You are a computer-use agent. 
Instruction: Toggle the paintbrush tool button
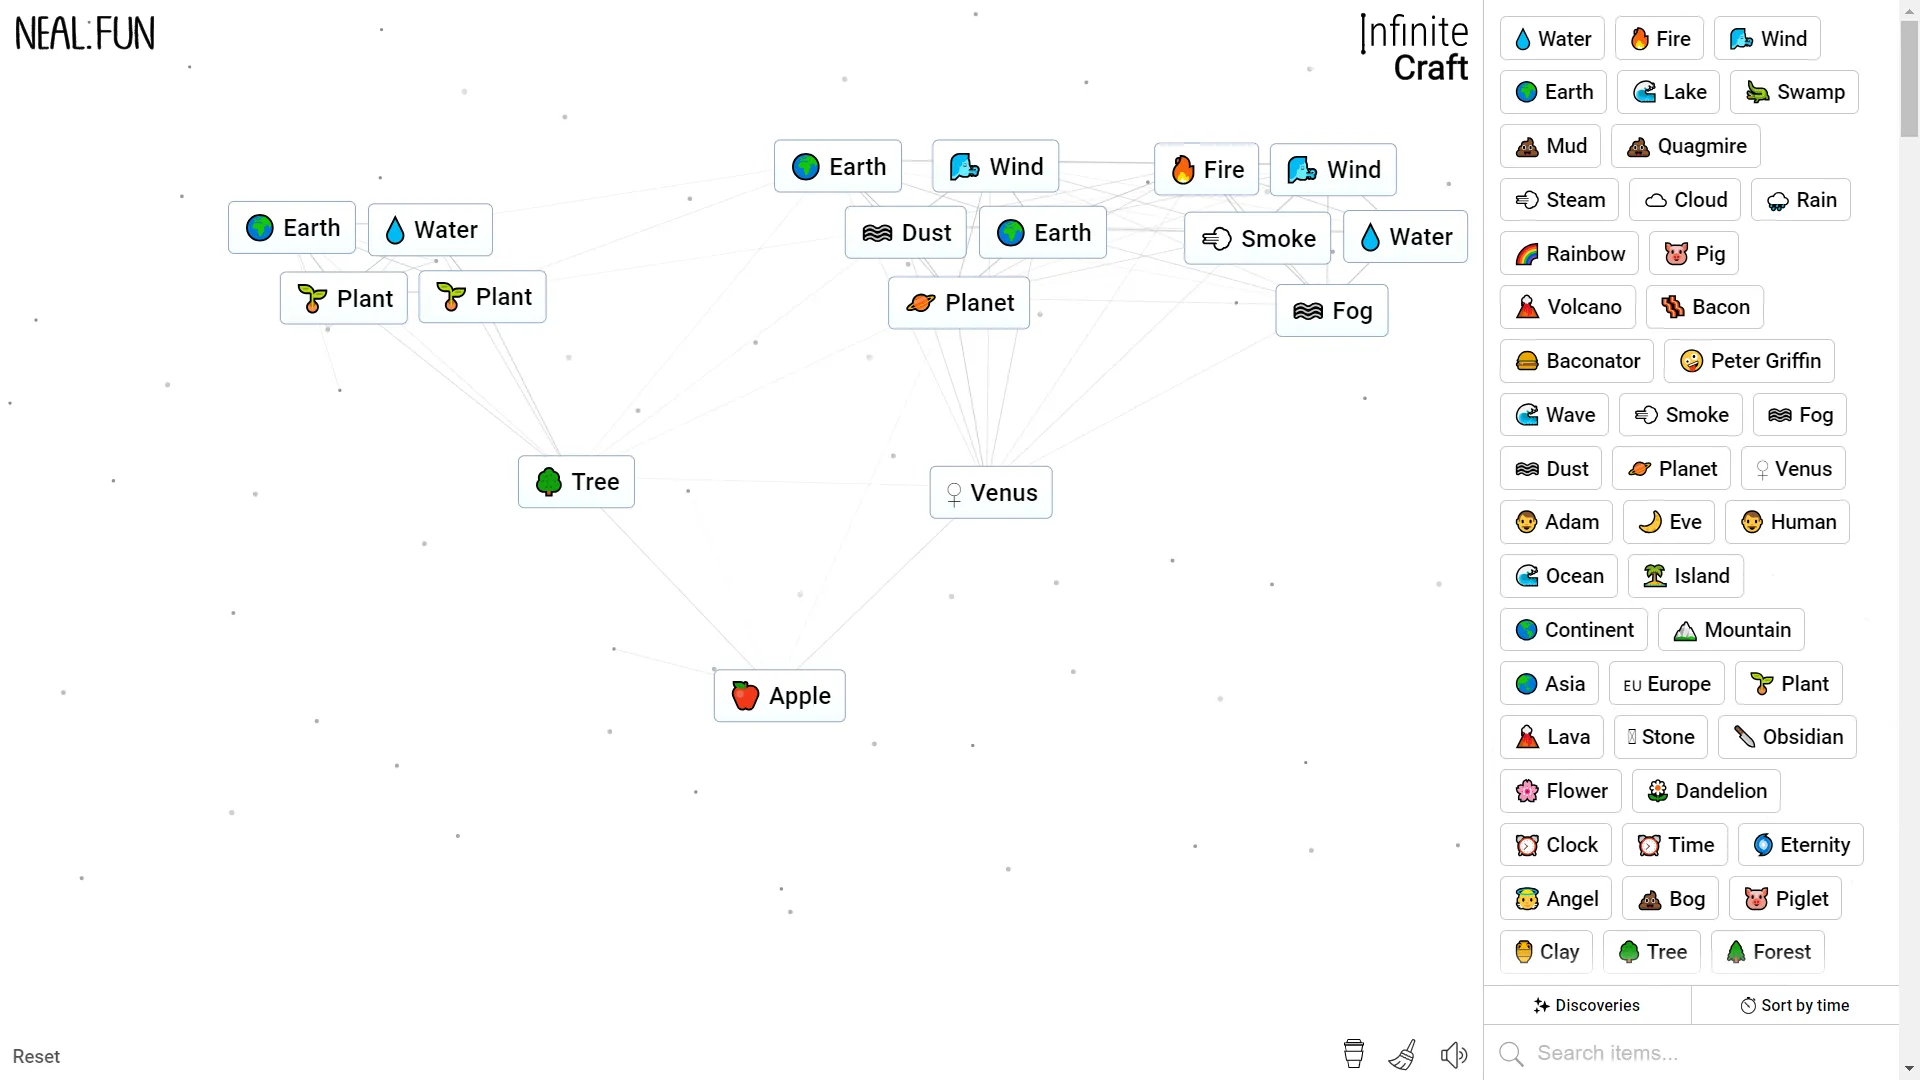click(x=1403, y=1054)
